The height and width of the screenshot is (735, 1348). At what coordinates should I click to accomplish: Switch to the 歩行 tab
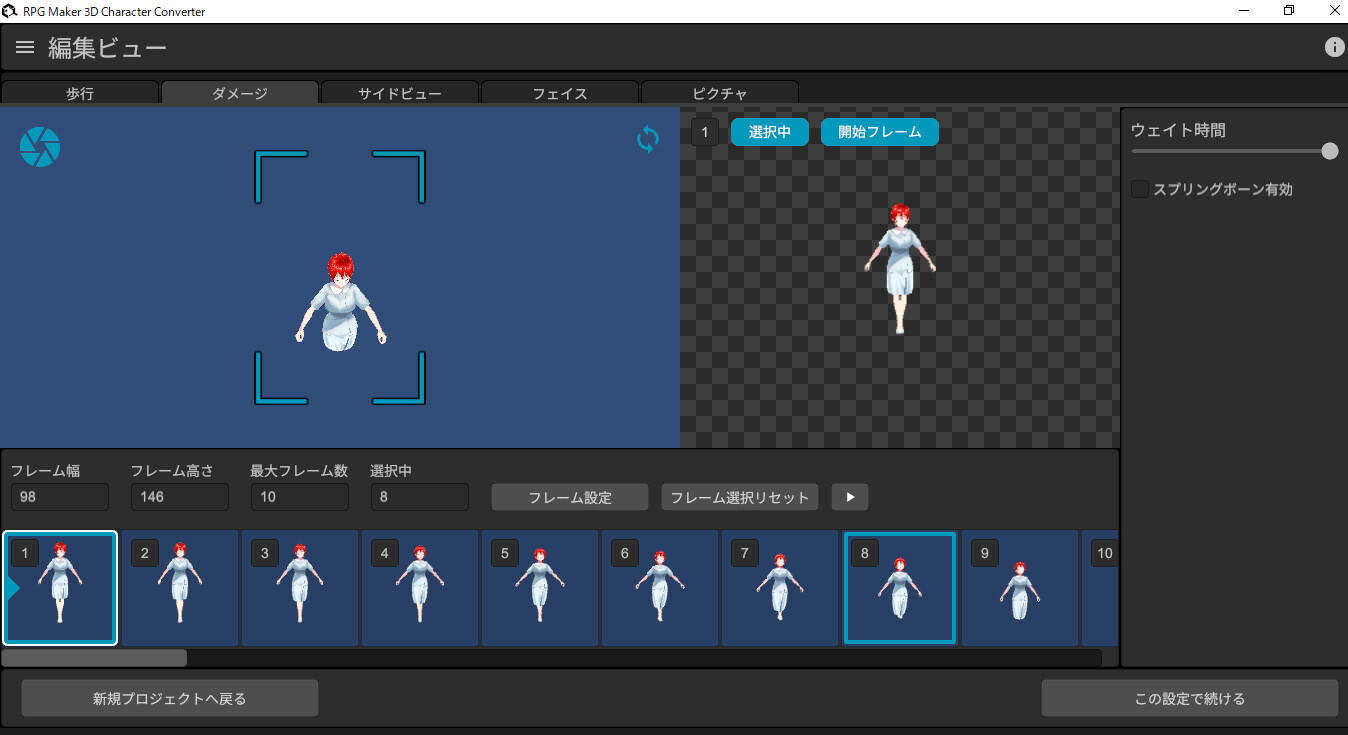click(80, 93)
